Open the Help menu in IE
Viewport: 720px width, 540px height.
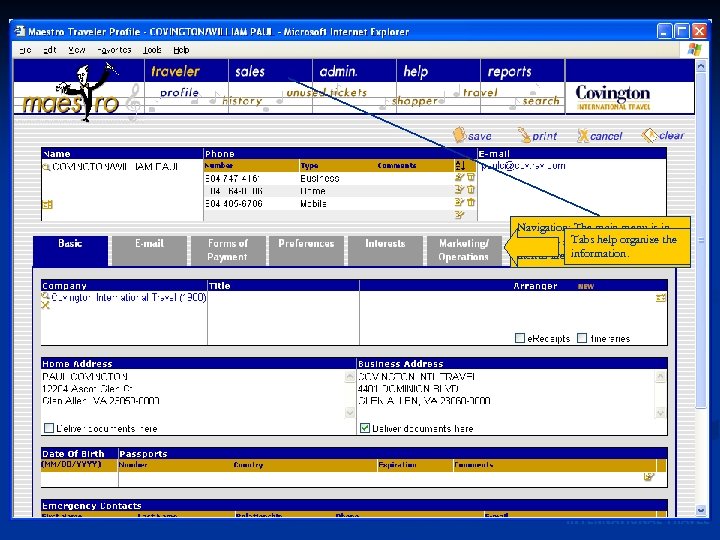point(181,50)
